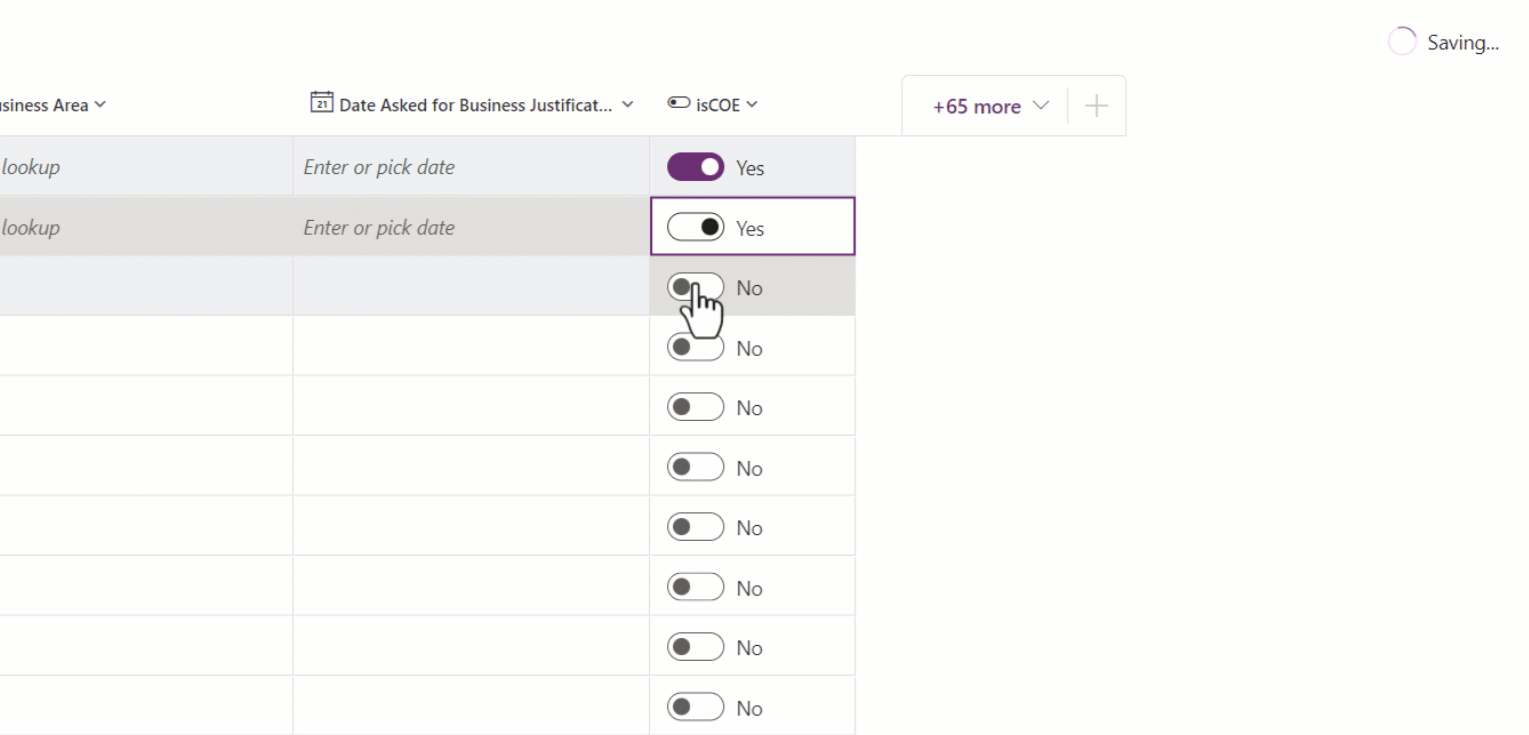Enable the isCOE toggle in the bottom row

click(x=695, y=706)
